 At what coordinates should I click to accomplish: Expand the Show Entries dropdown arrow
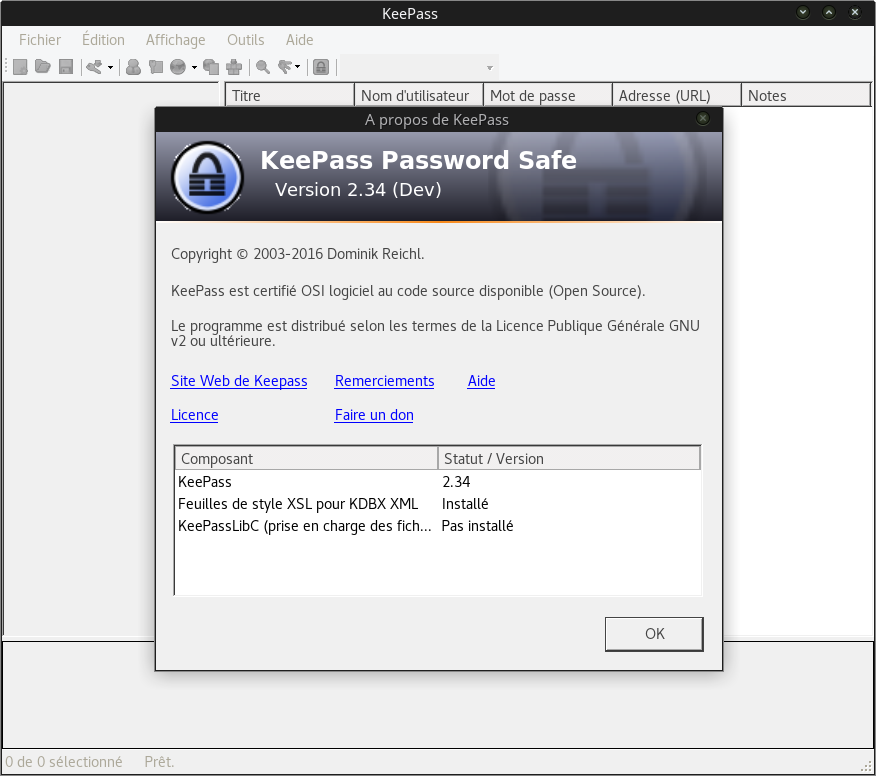298,68
